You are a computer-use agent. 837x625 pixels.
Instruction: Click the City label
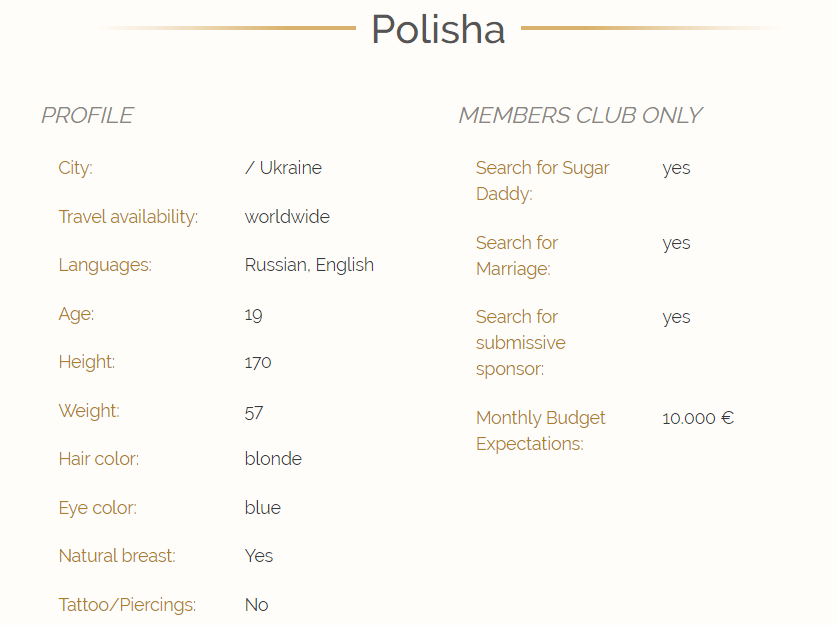click(75, 168)
